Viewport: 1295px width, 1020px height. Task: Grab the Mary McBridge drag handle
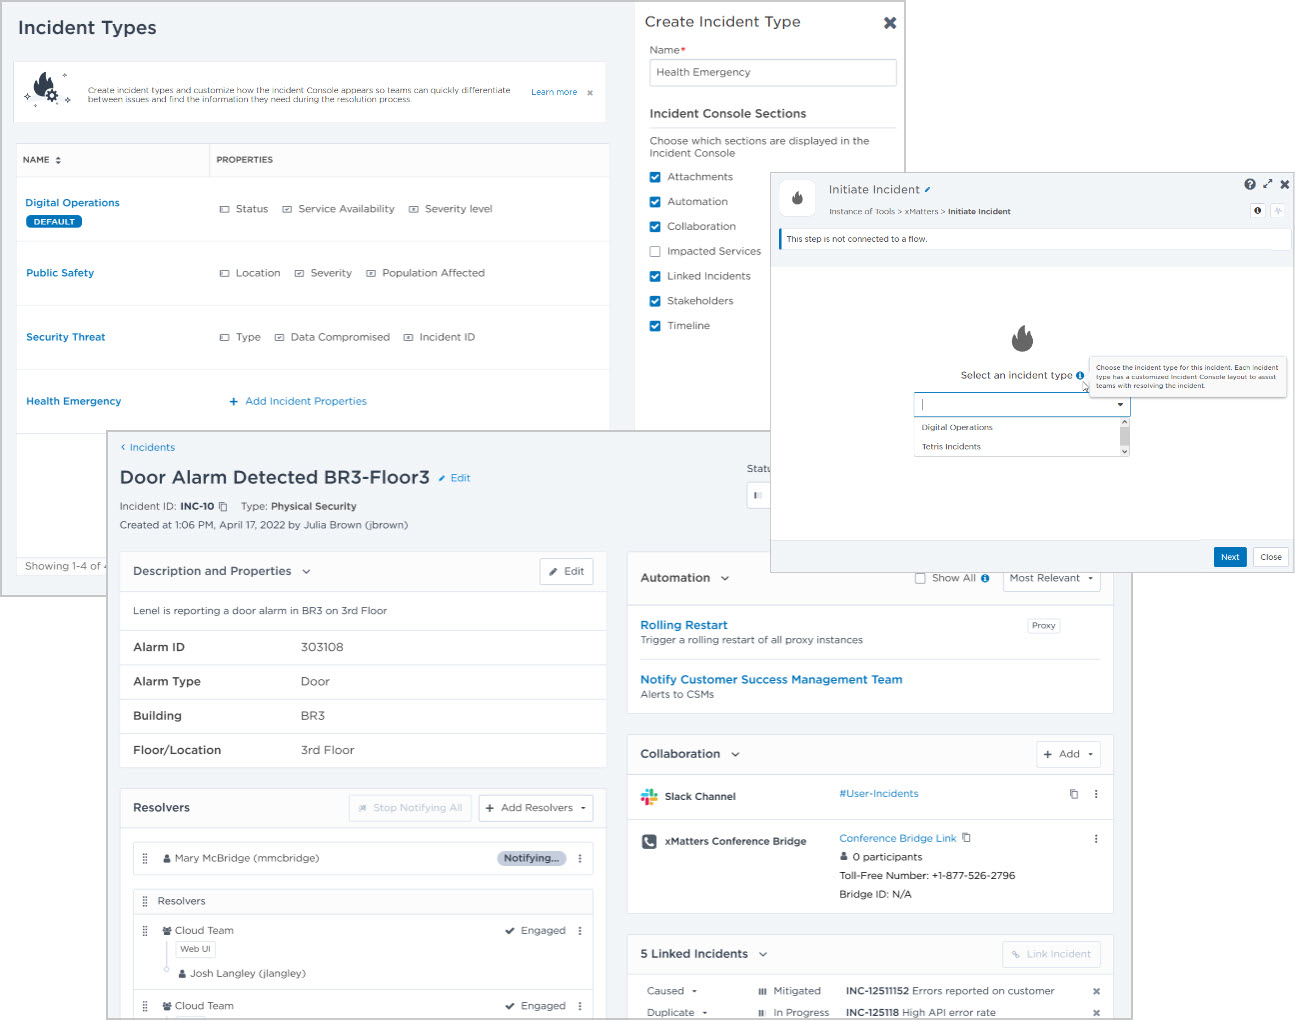[145, 858]
